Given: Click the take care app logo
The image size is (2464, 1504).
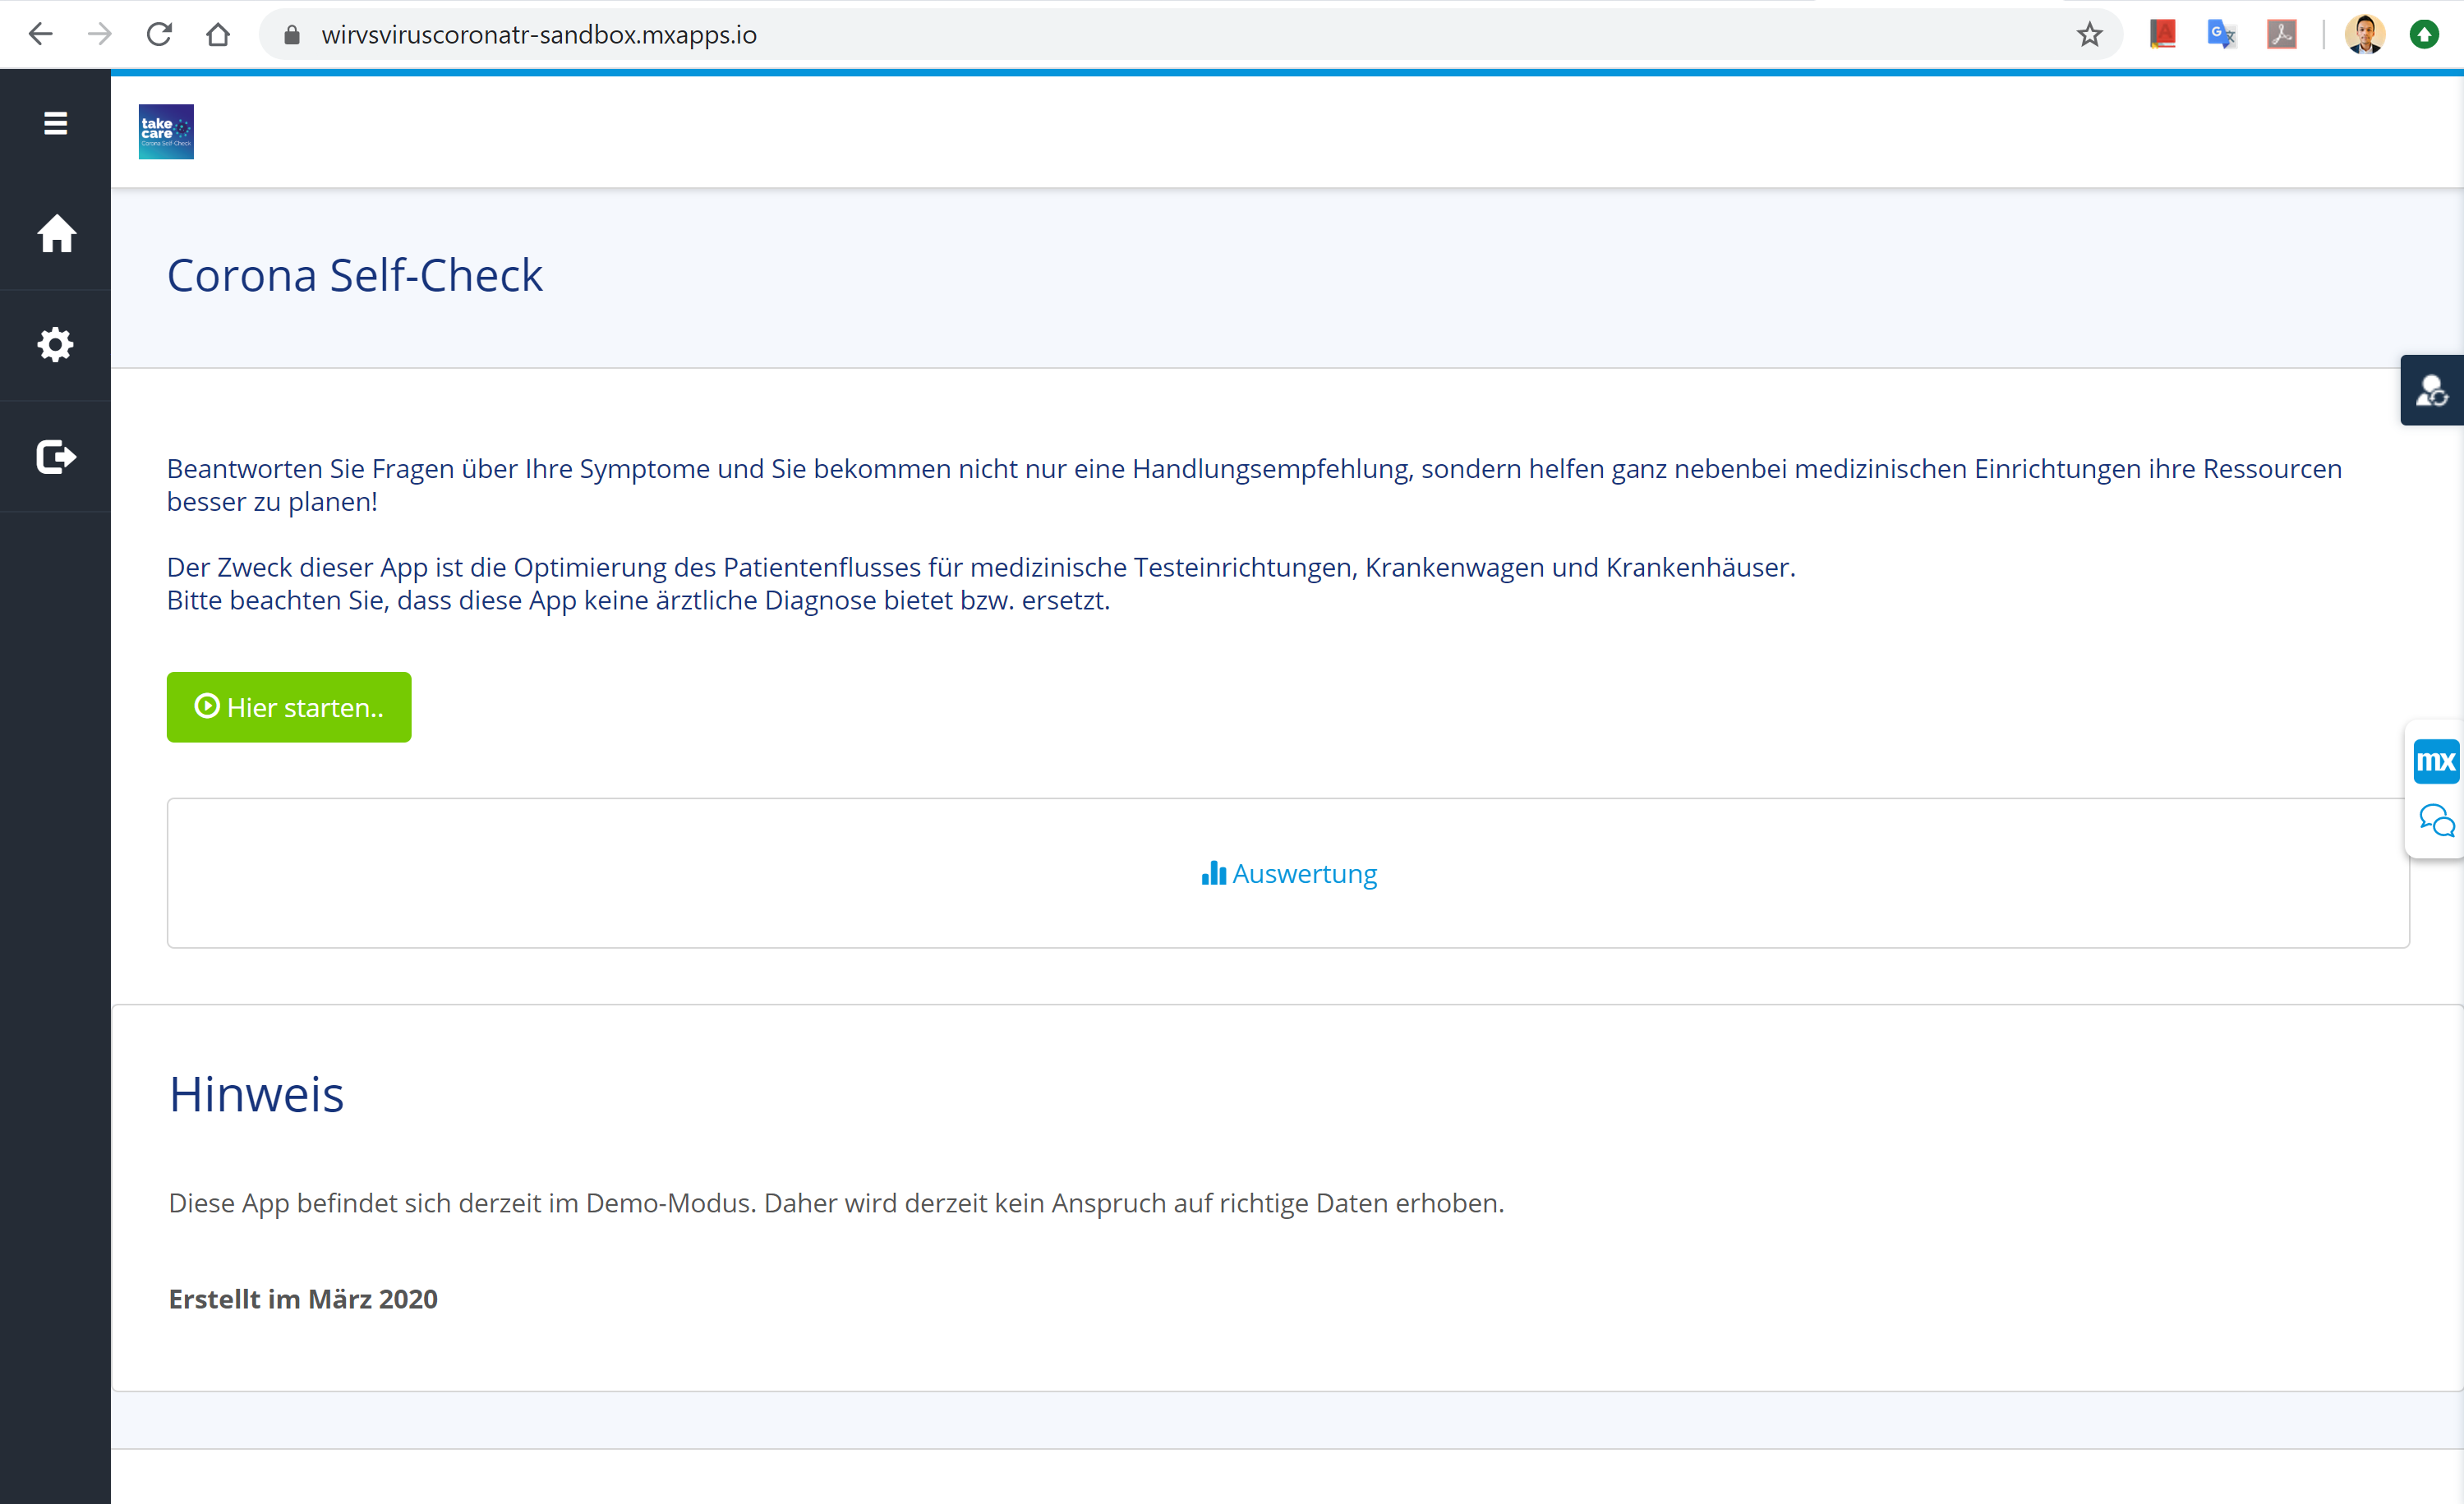Looking at the screenshot, I should click(x=166, y=132).
